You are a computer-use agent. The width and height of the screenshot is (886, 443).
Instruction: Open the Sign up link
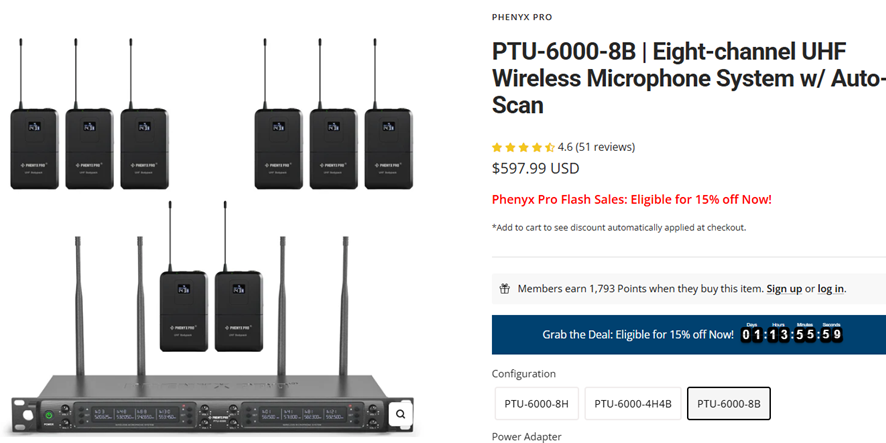coord(784,289)
